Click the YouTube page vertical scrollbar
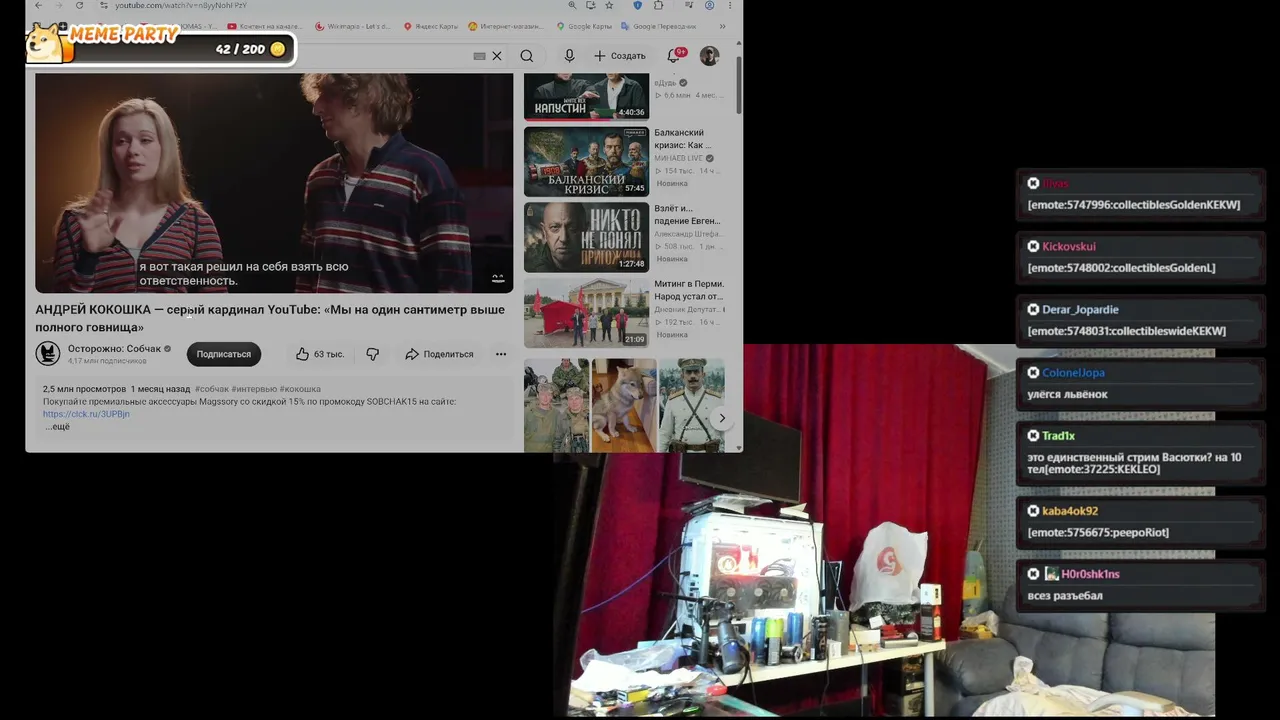 point(739,85)
